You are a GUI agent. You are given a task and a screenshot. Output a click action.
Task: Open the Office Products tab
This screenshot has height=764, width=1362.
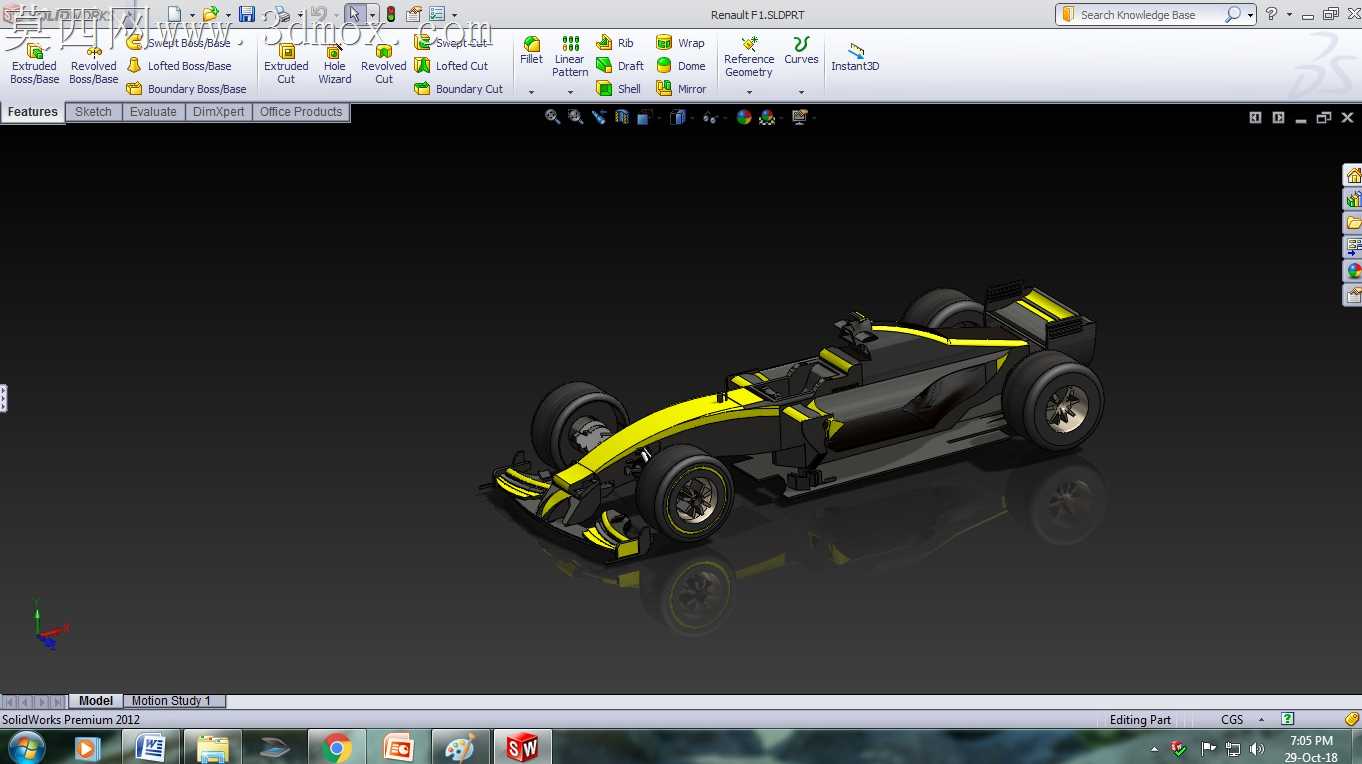(x=301, y=112)
